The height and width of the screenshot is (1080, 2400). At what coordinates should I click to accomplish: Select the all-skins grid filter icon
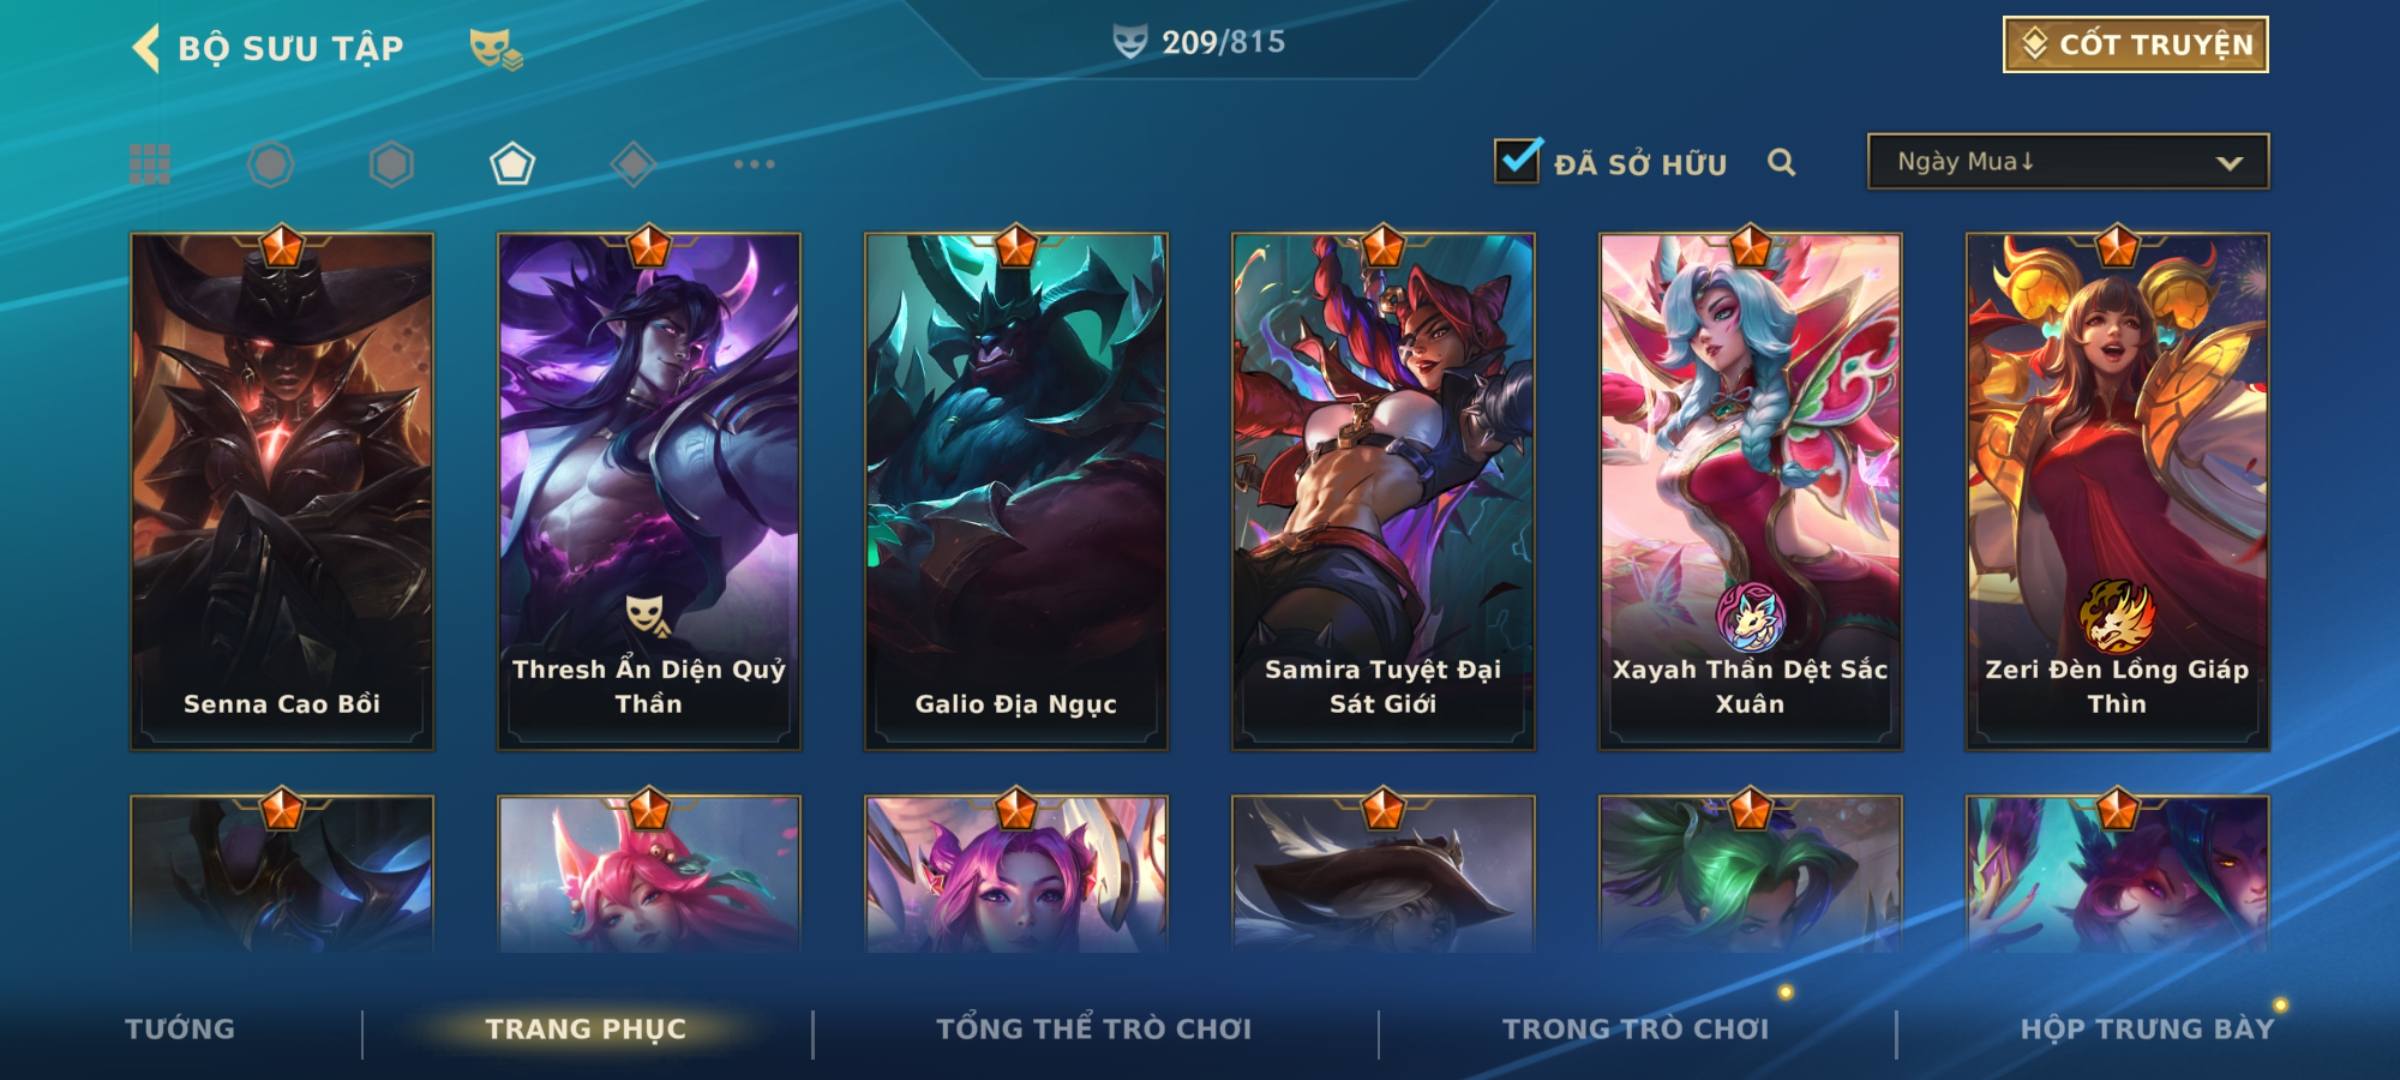pyautogui.click(x=150, y=164)
